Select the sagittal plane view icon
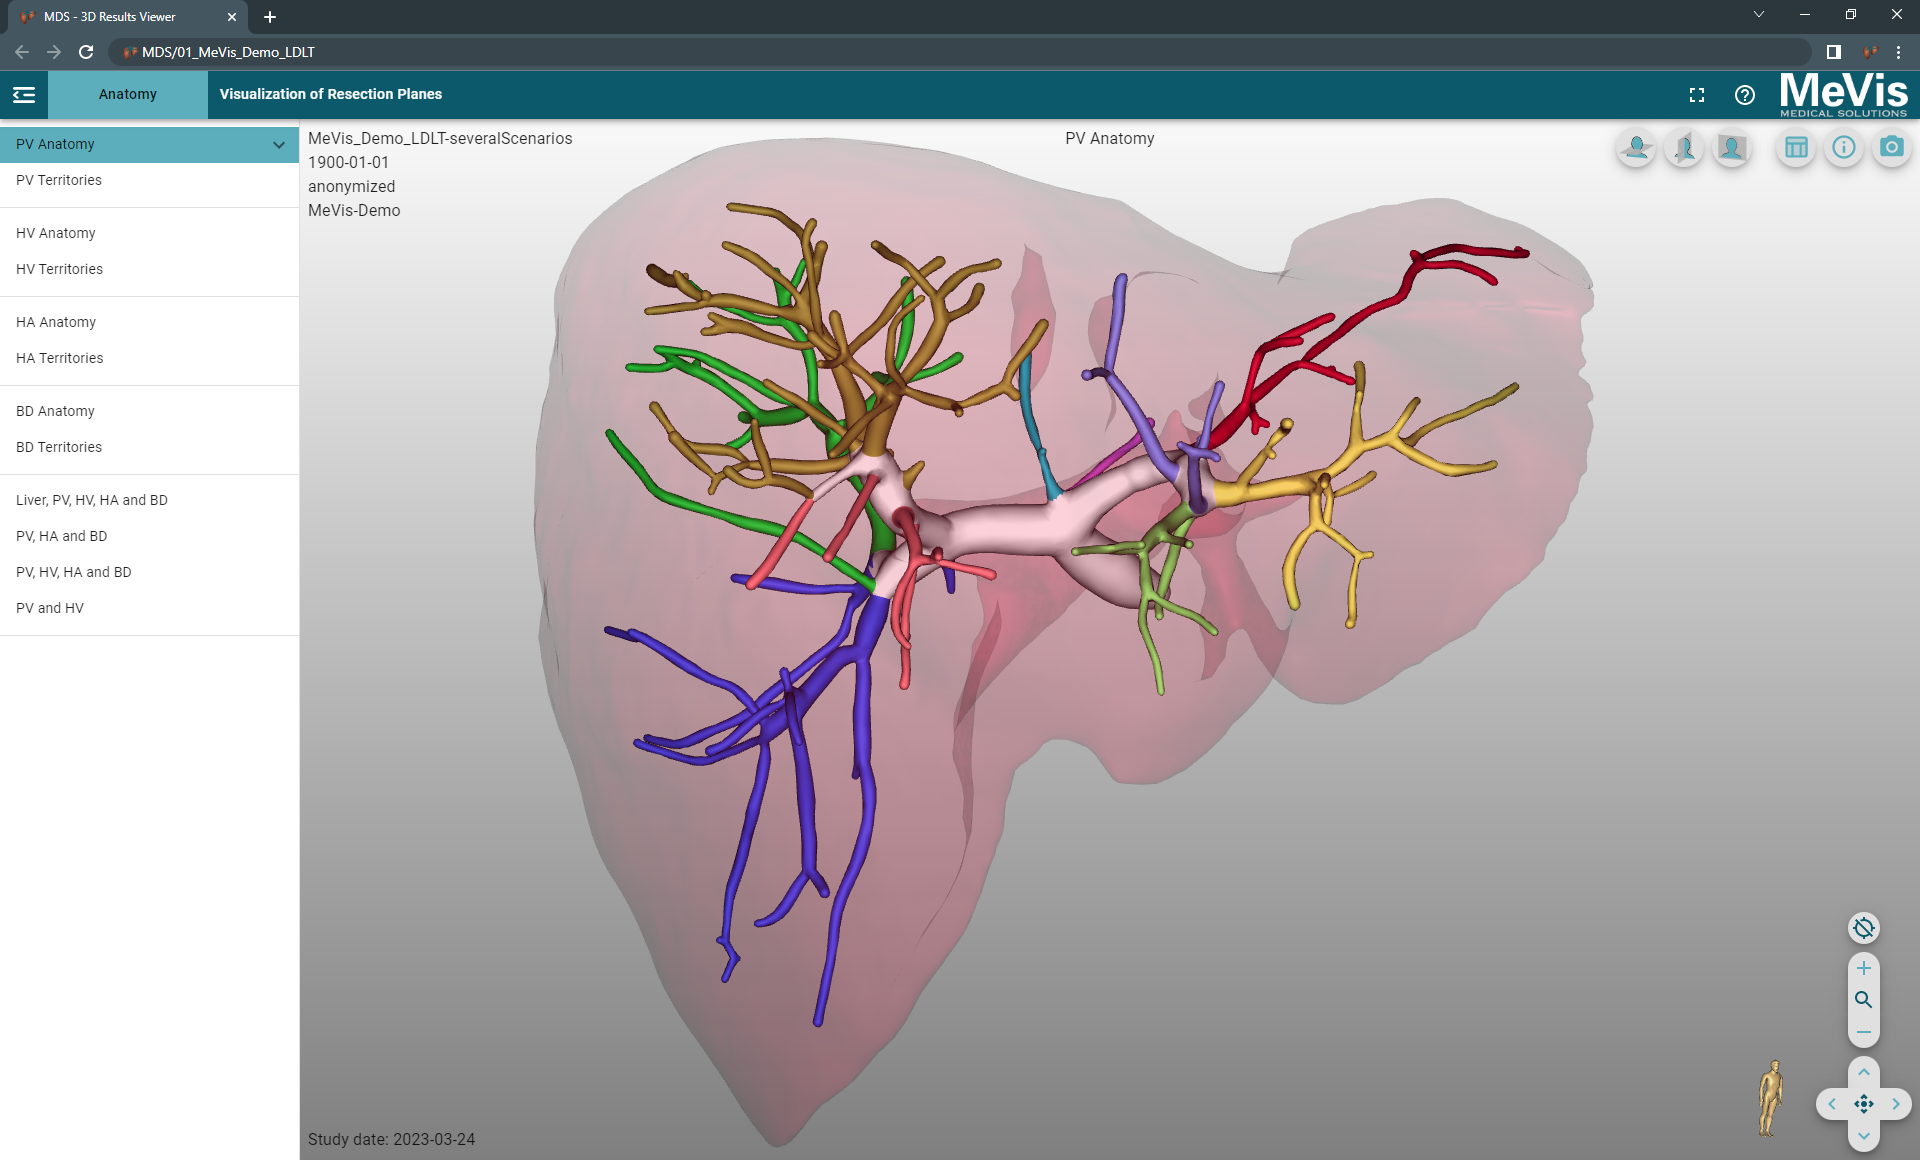This screenshot has height=1160, width=1920. coord(1684,148)
